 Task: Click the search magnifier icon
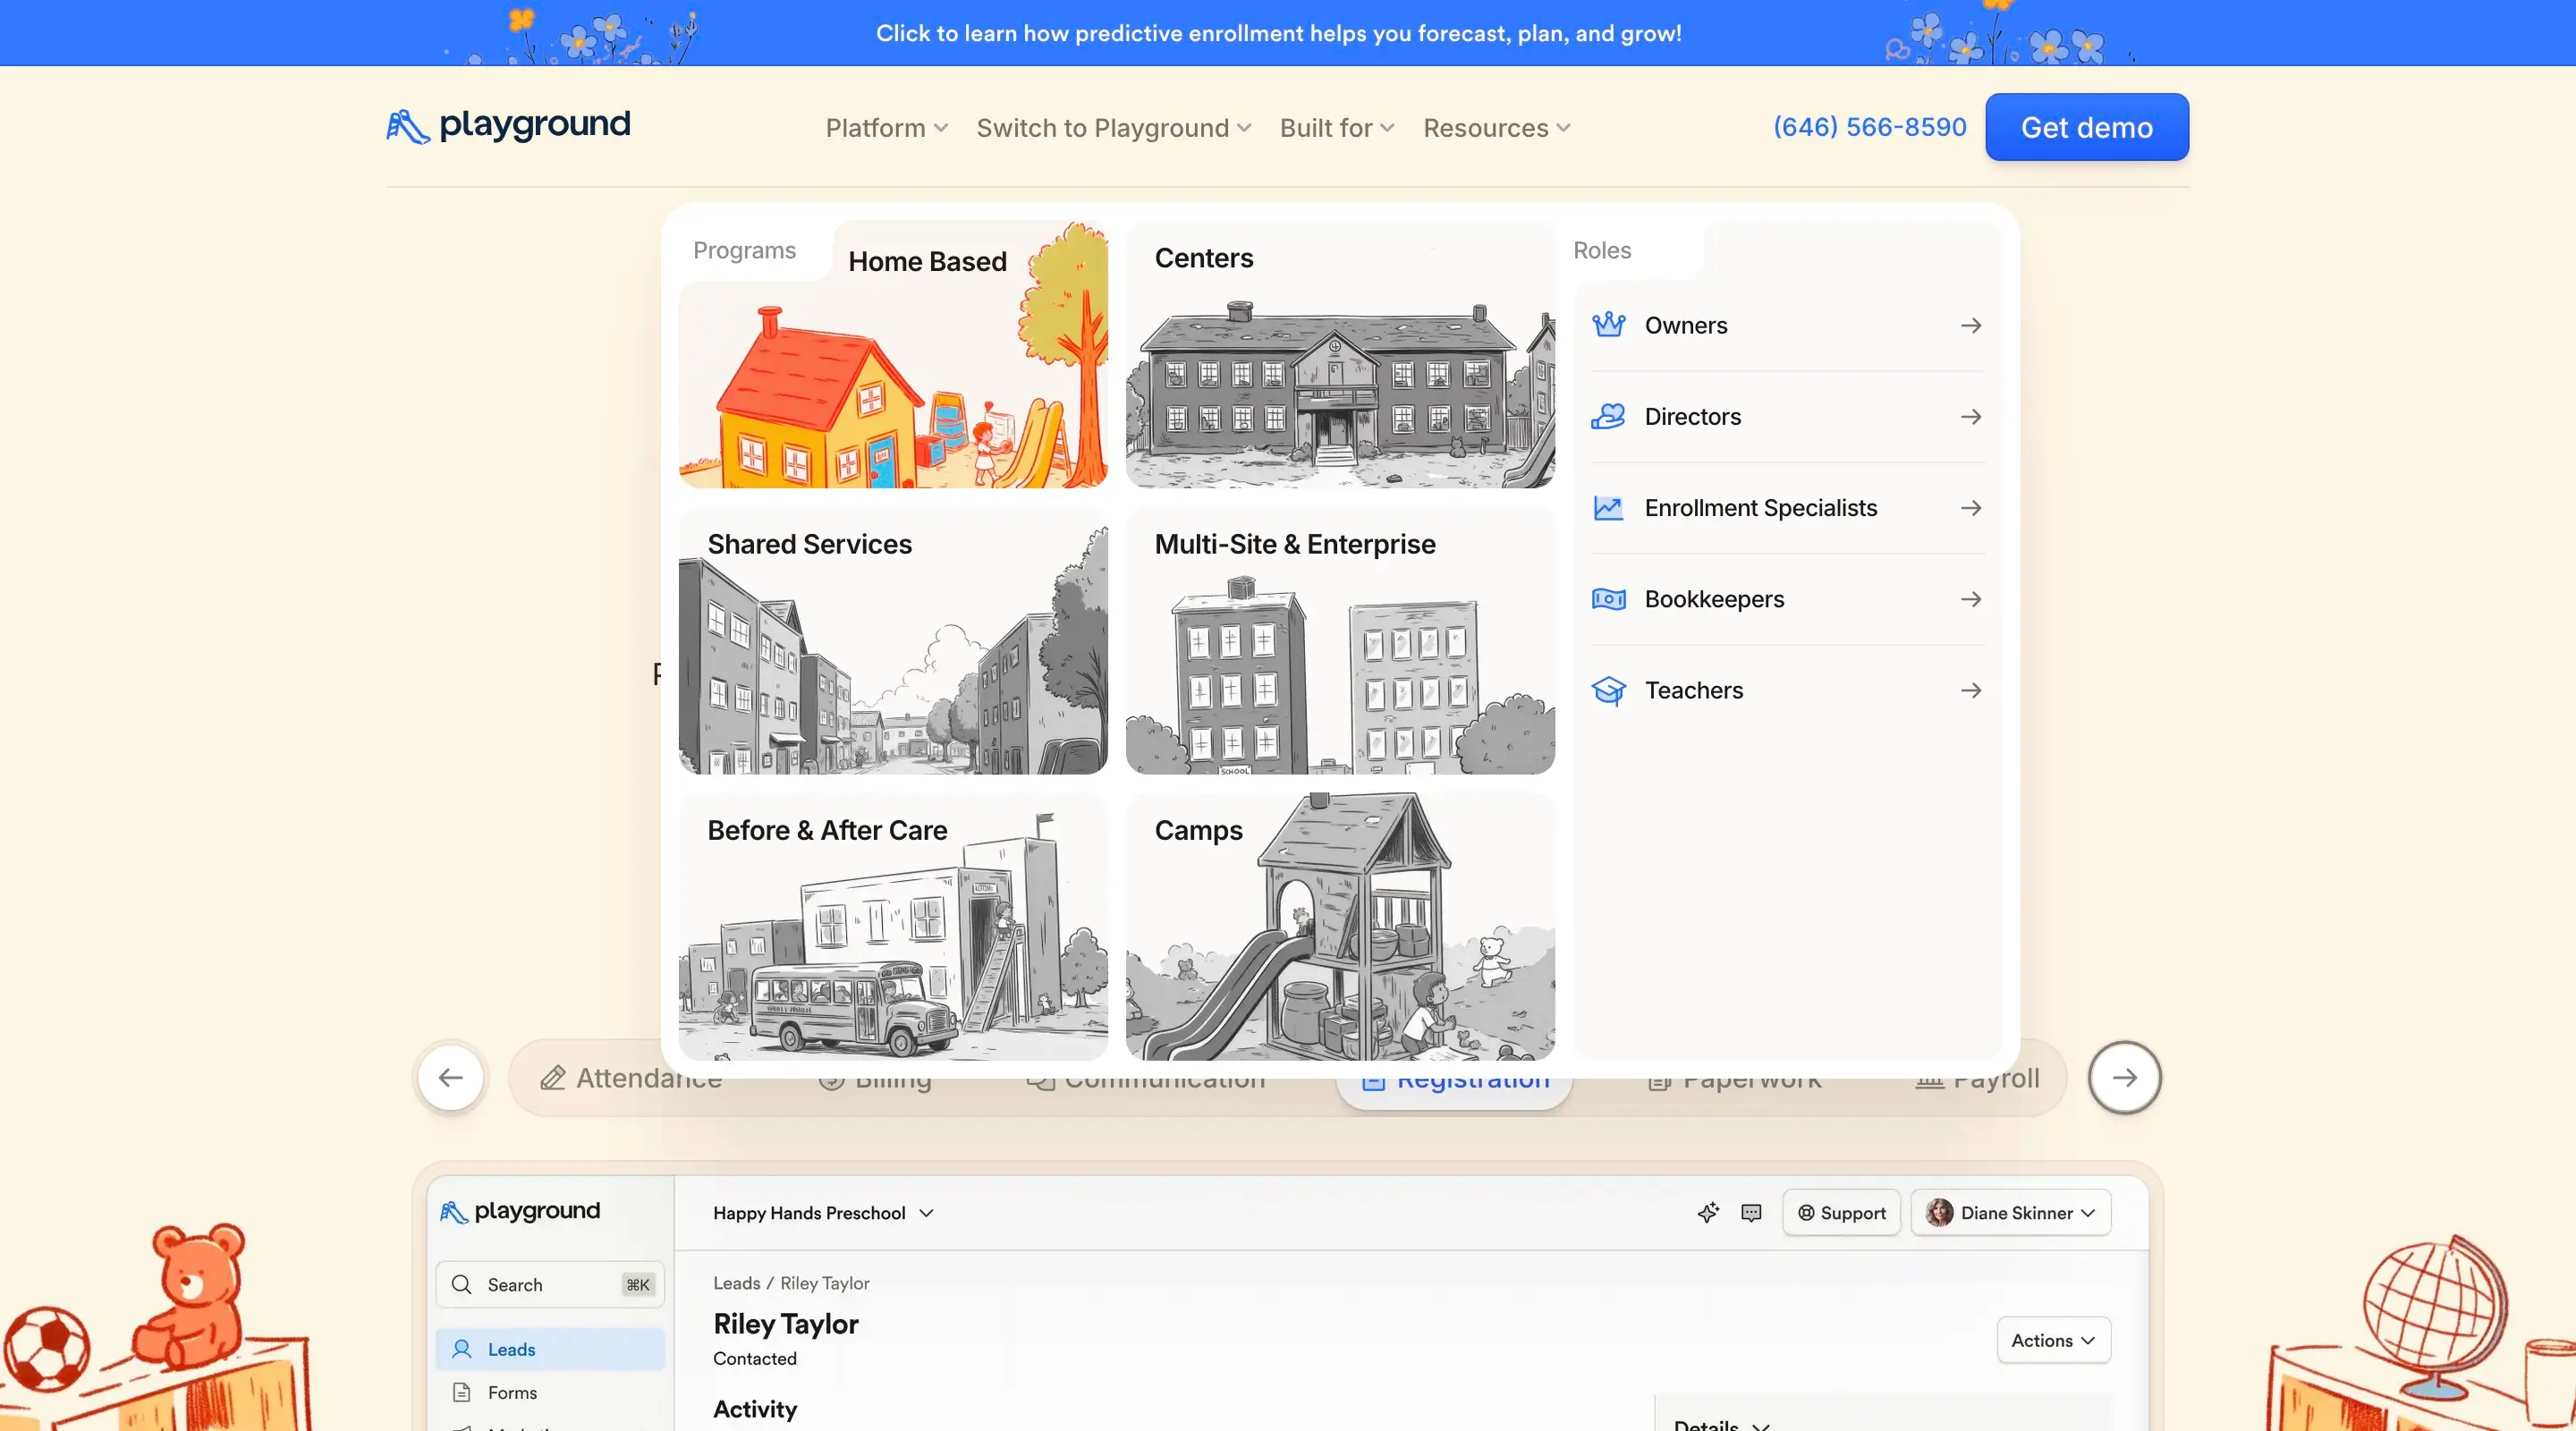coord(461,1284)
